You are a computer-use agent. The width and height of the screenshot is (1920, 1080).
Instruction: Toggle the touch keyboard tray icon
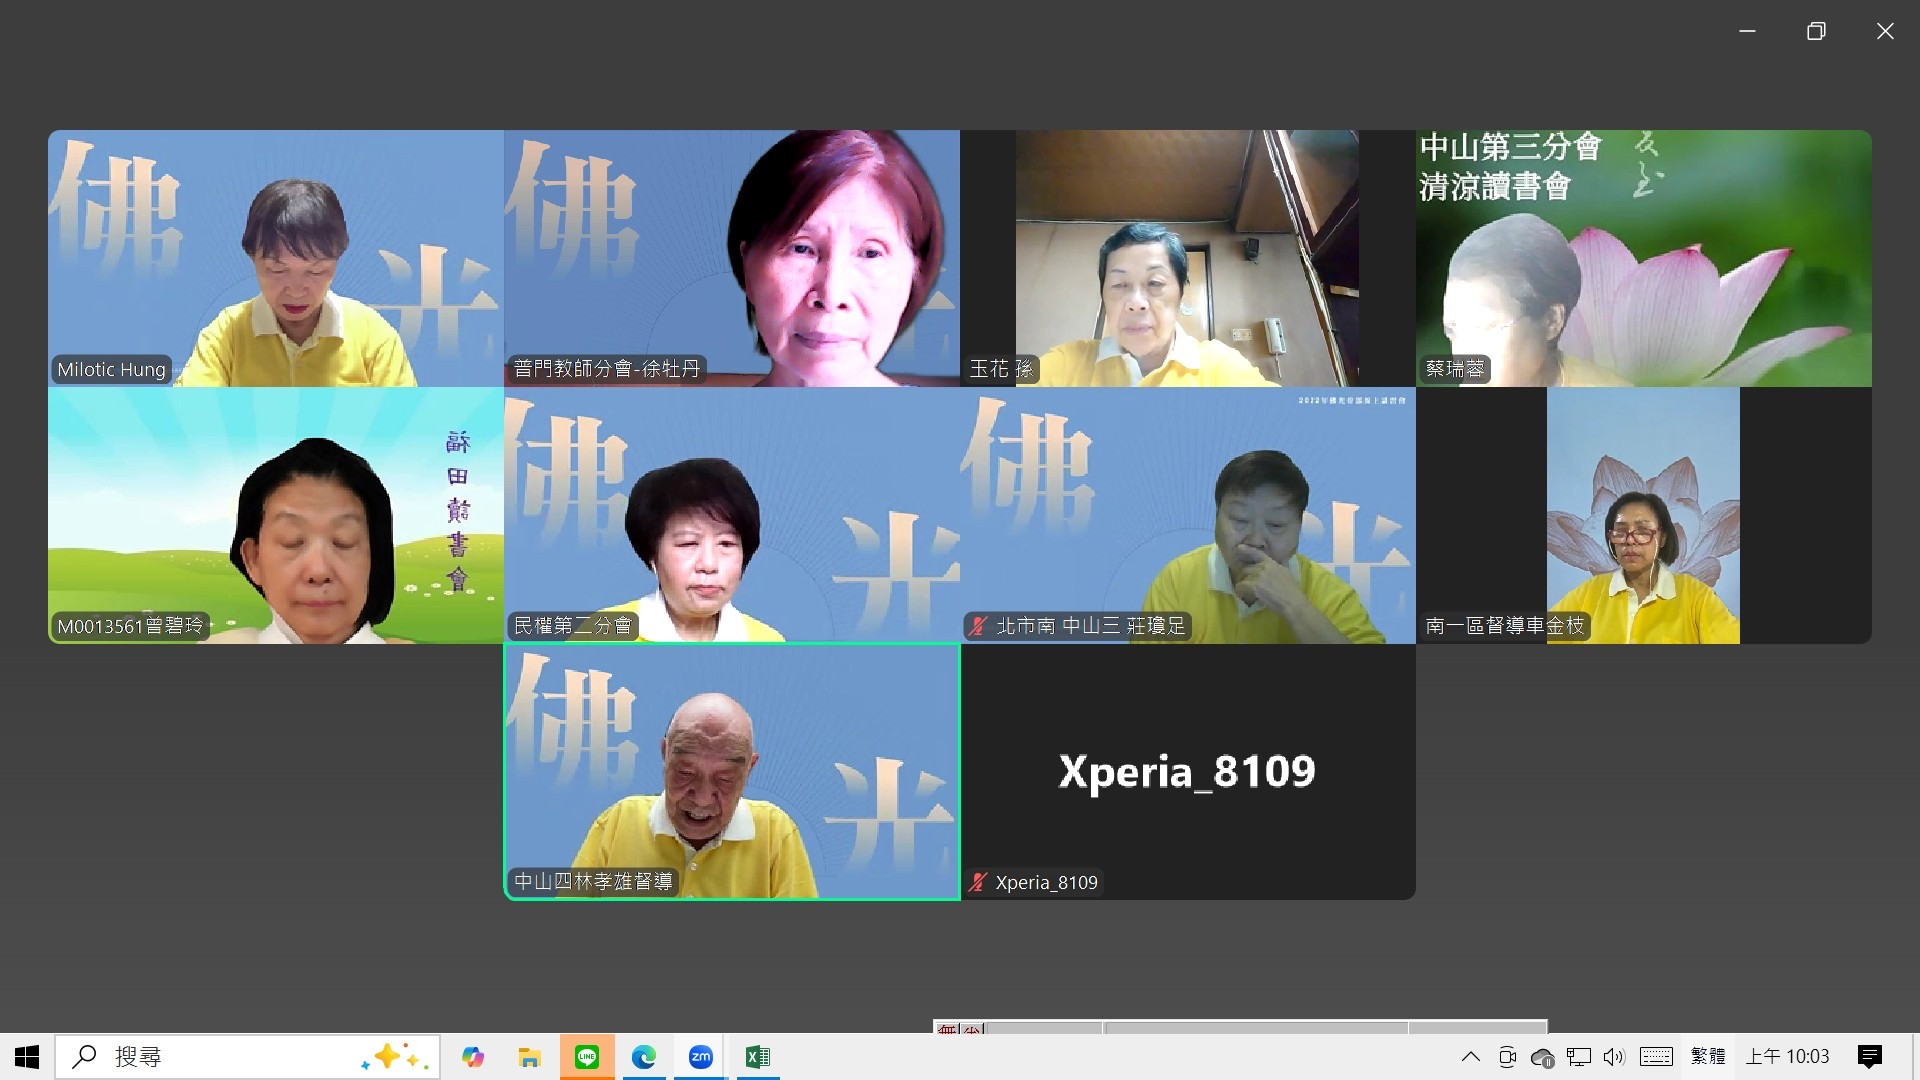(1656, 1057)
